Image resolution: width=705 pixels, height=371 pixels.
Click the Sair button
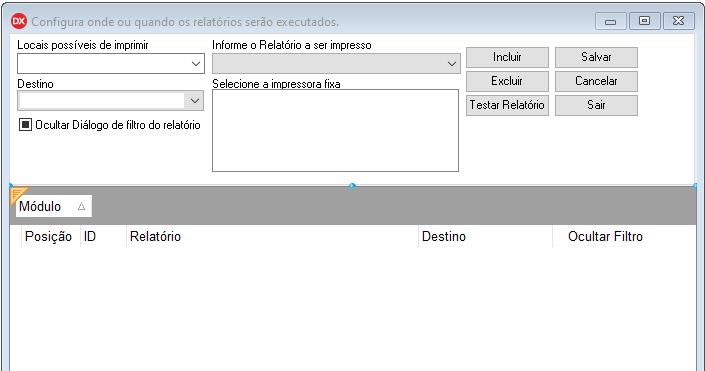(x=596, y=105)
